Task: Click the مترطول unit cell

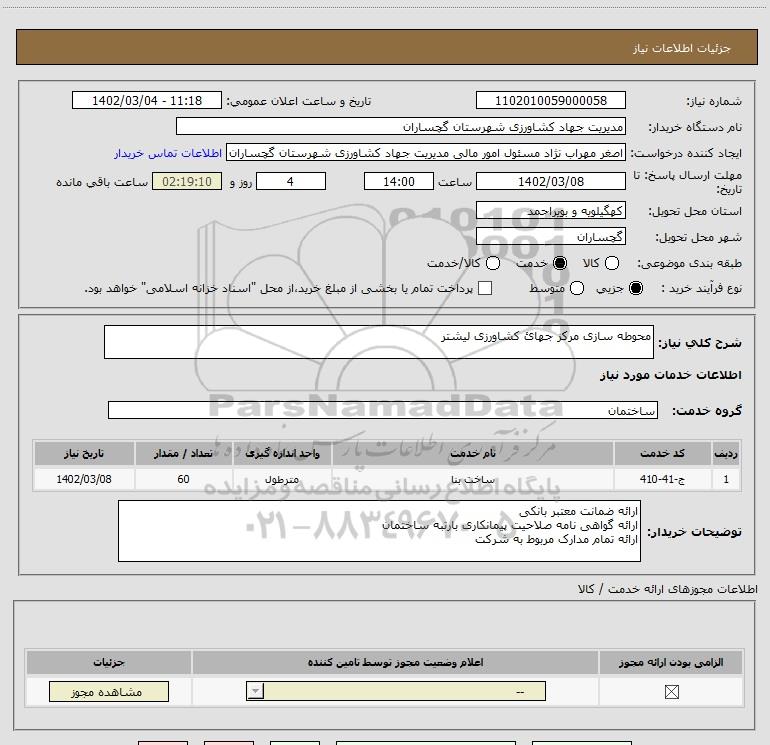Action: [x=282, y=479]
